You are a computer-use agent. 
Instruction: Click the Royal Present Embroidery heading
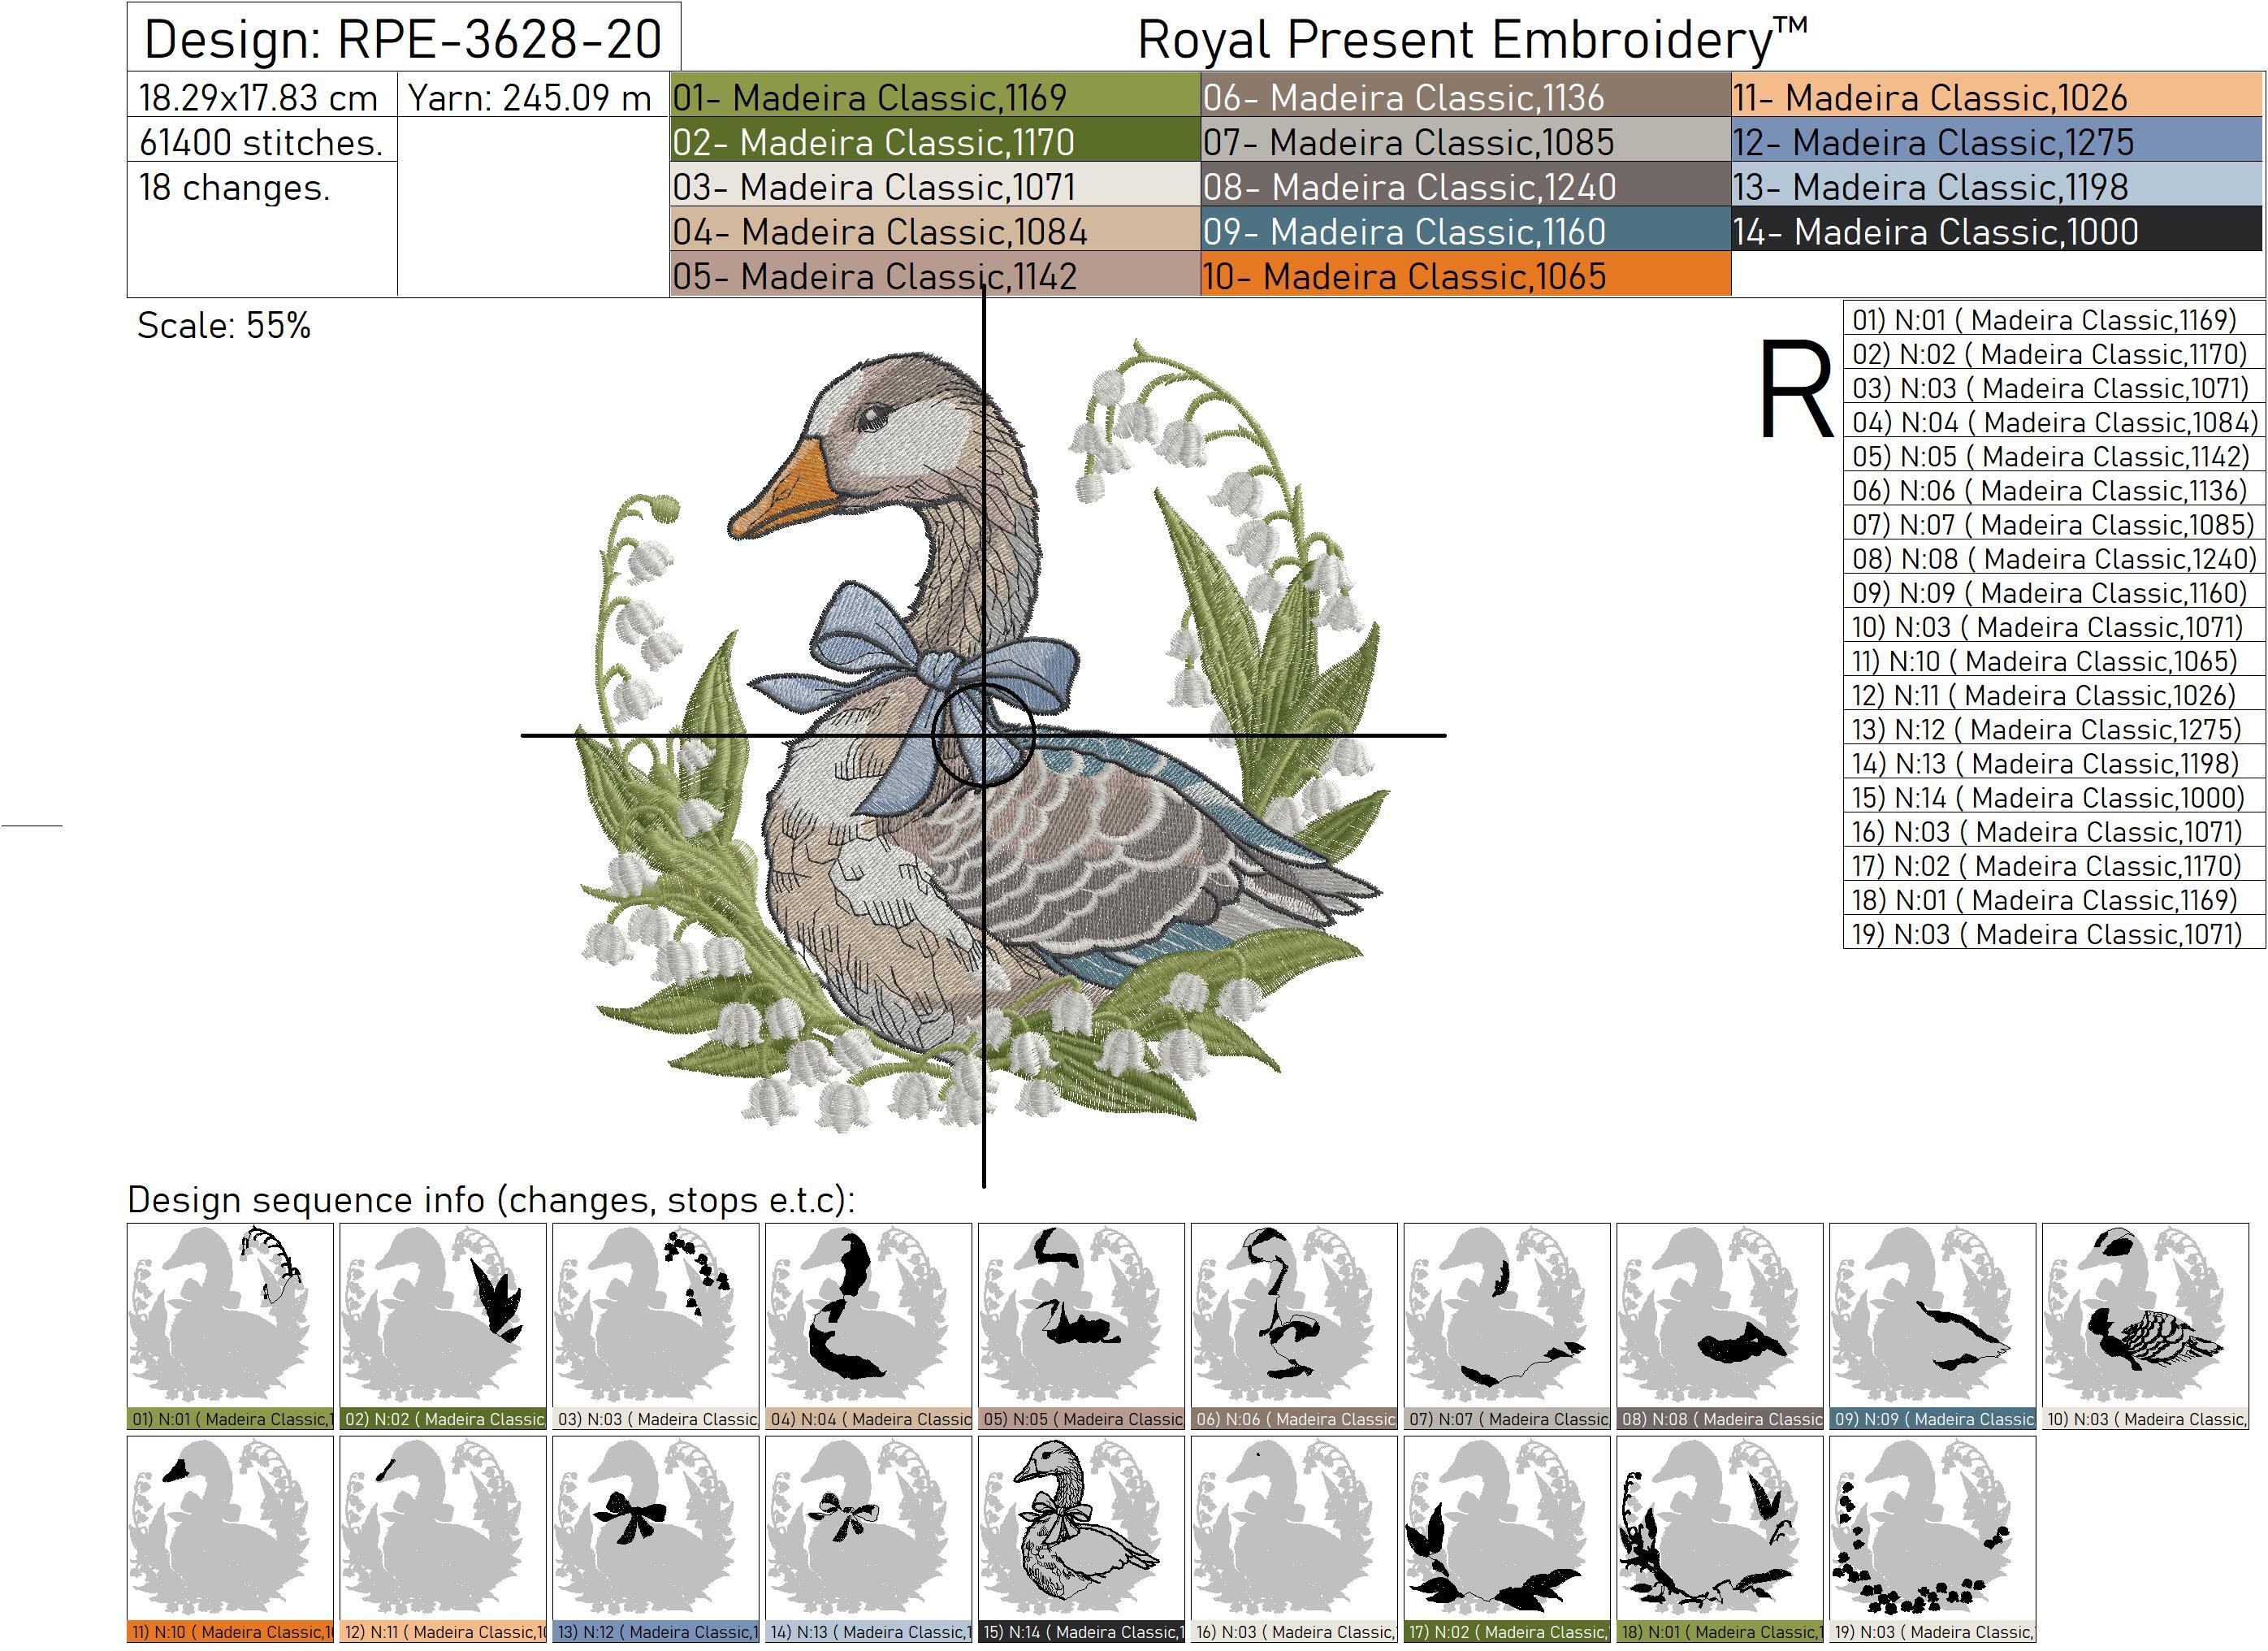(x=1472, y=40)
